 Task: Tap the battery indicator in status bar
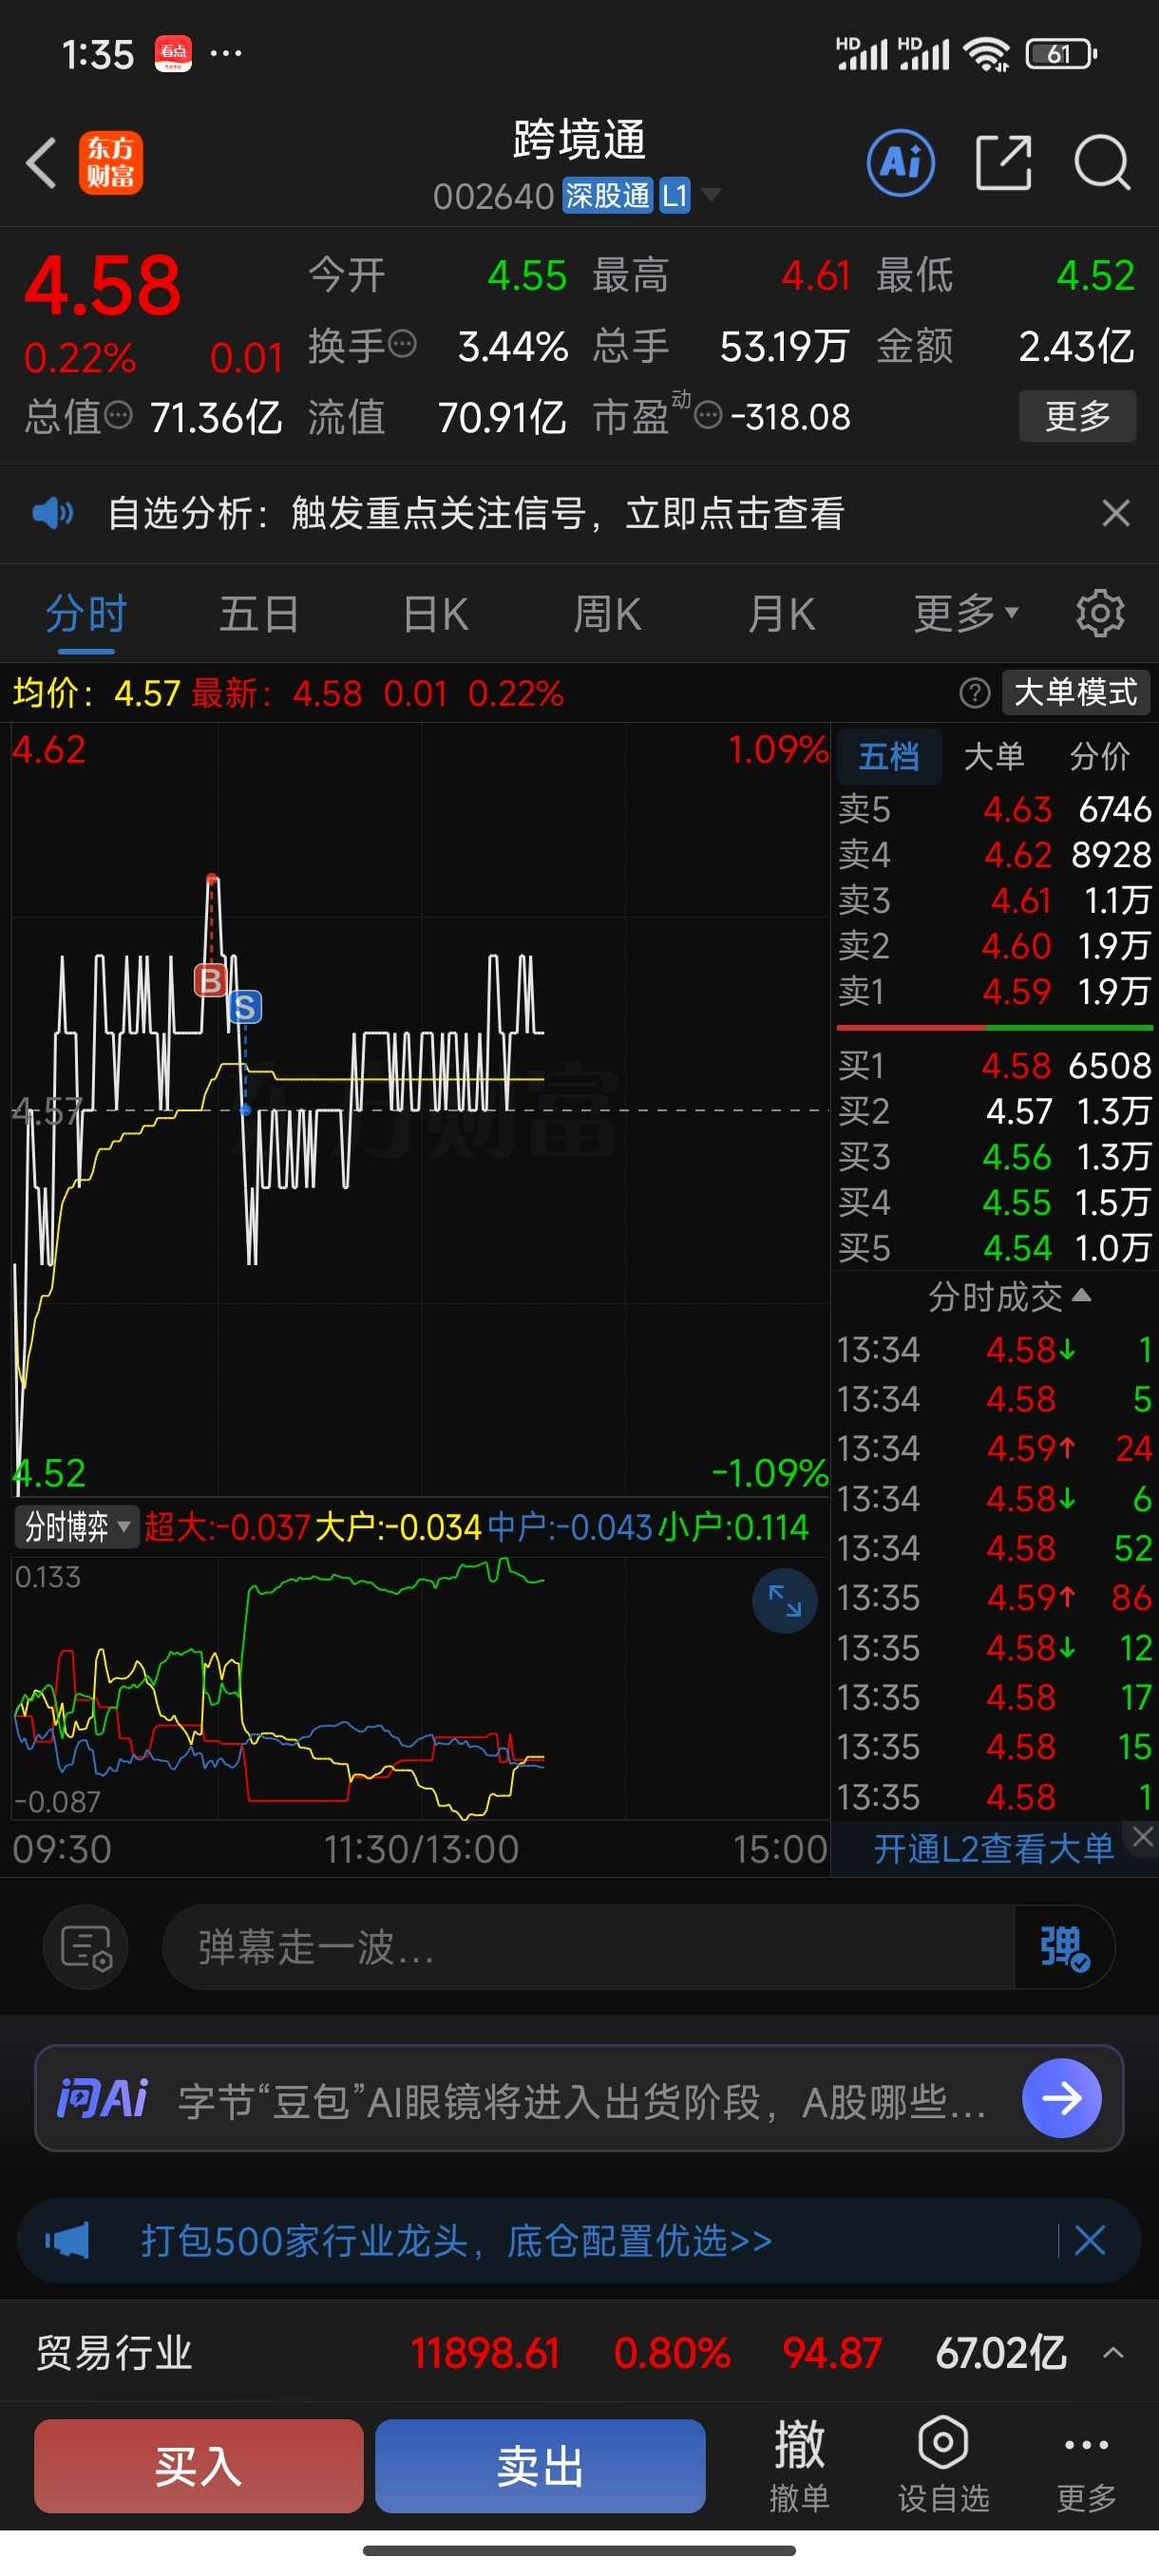[x=1061, y=53]
